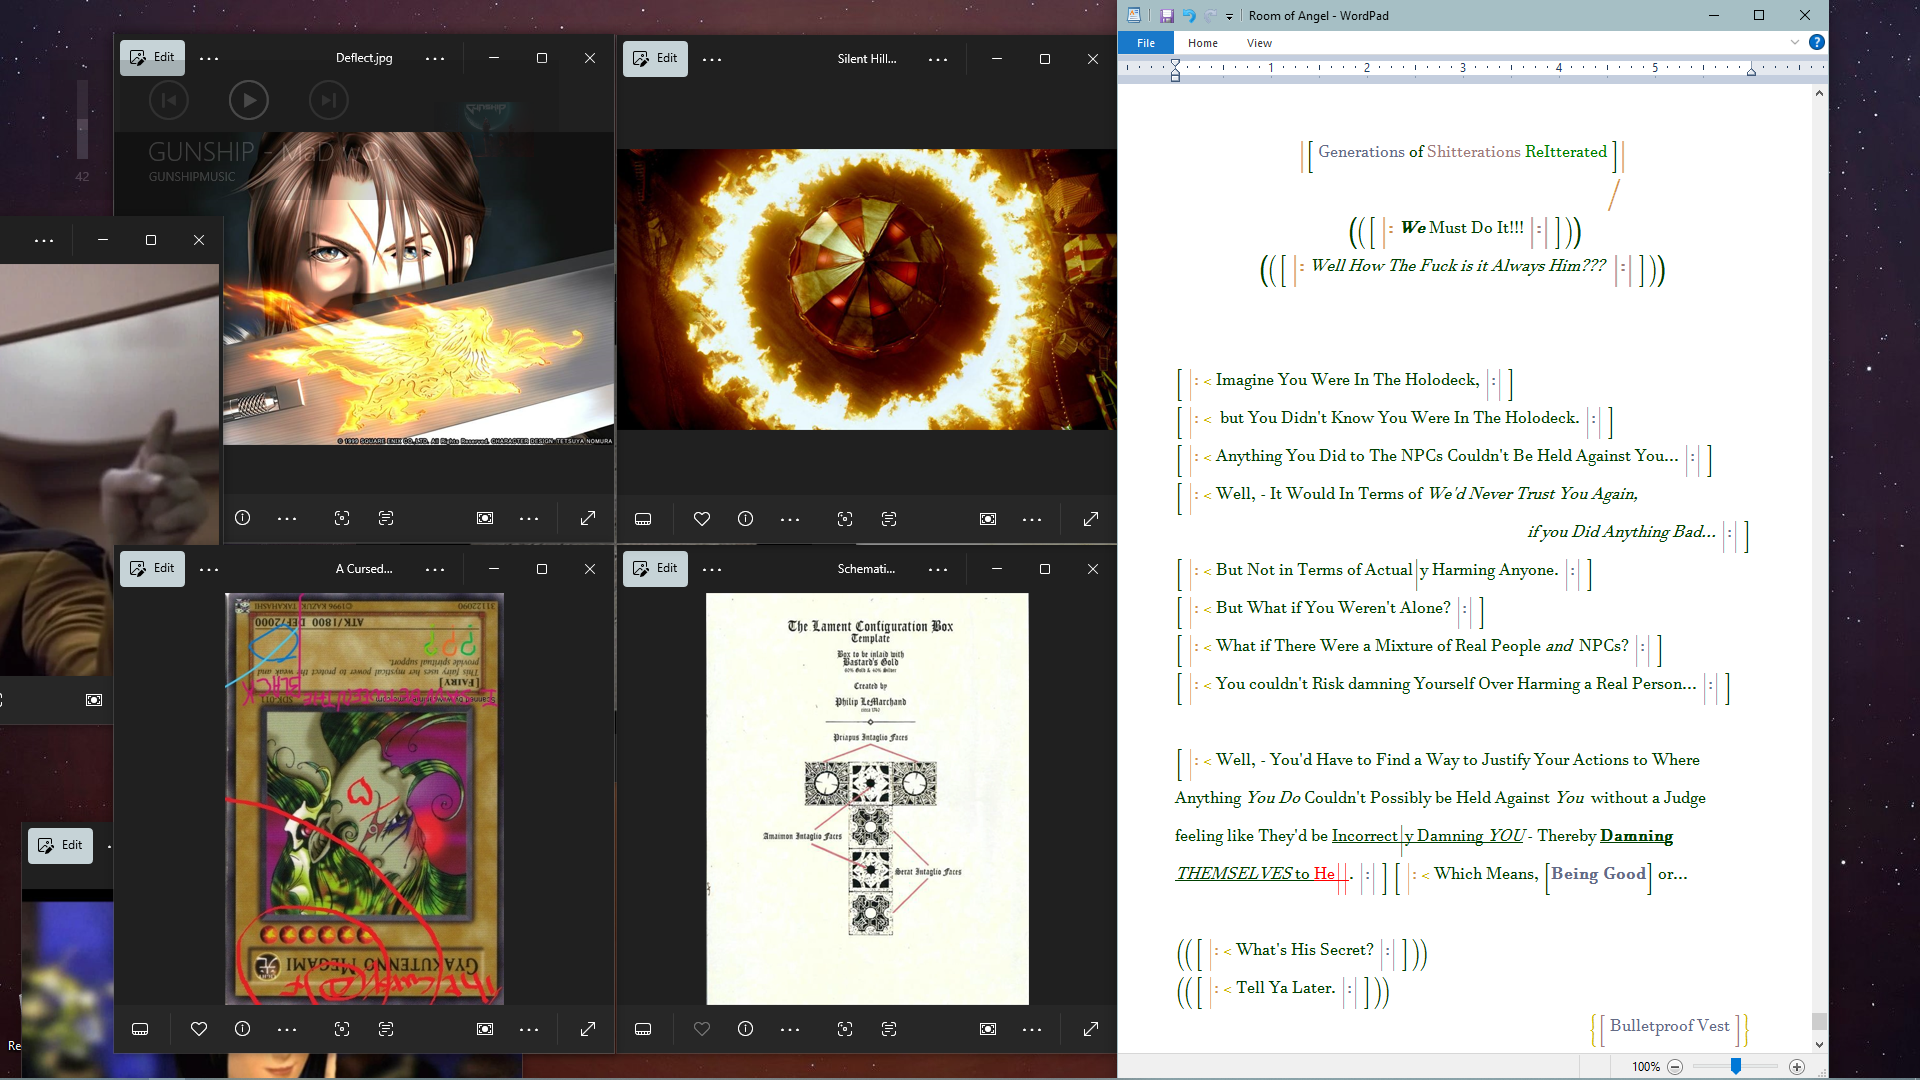The width and height of the screenshot is (1920, 1080).
Task: Open visual search in A Cursed window
Action: (342, 1029)
